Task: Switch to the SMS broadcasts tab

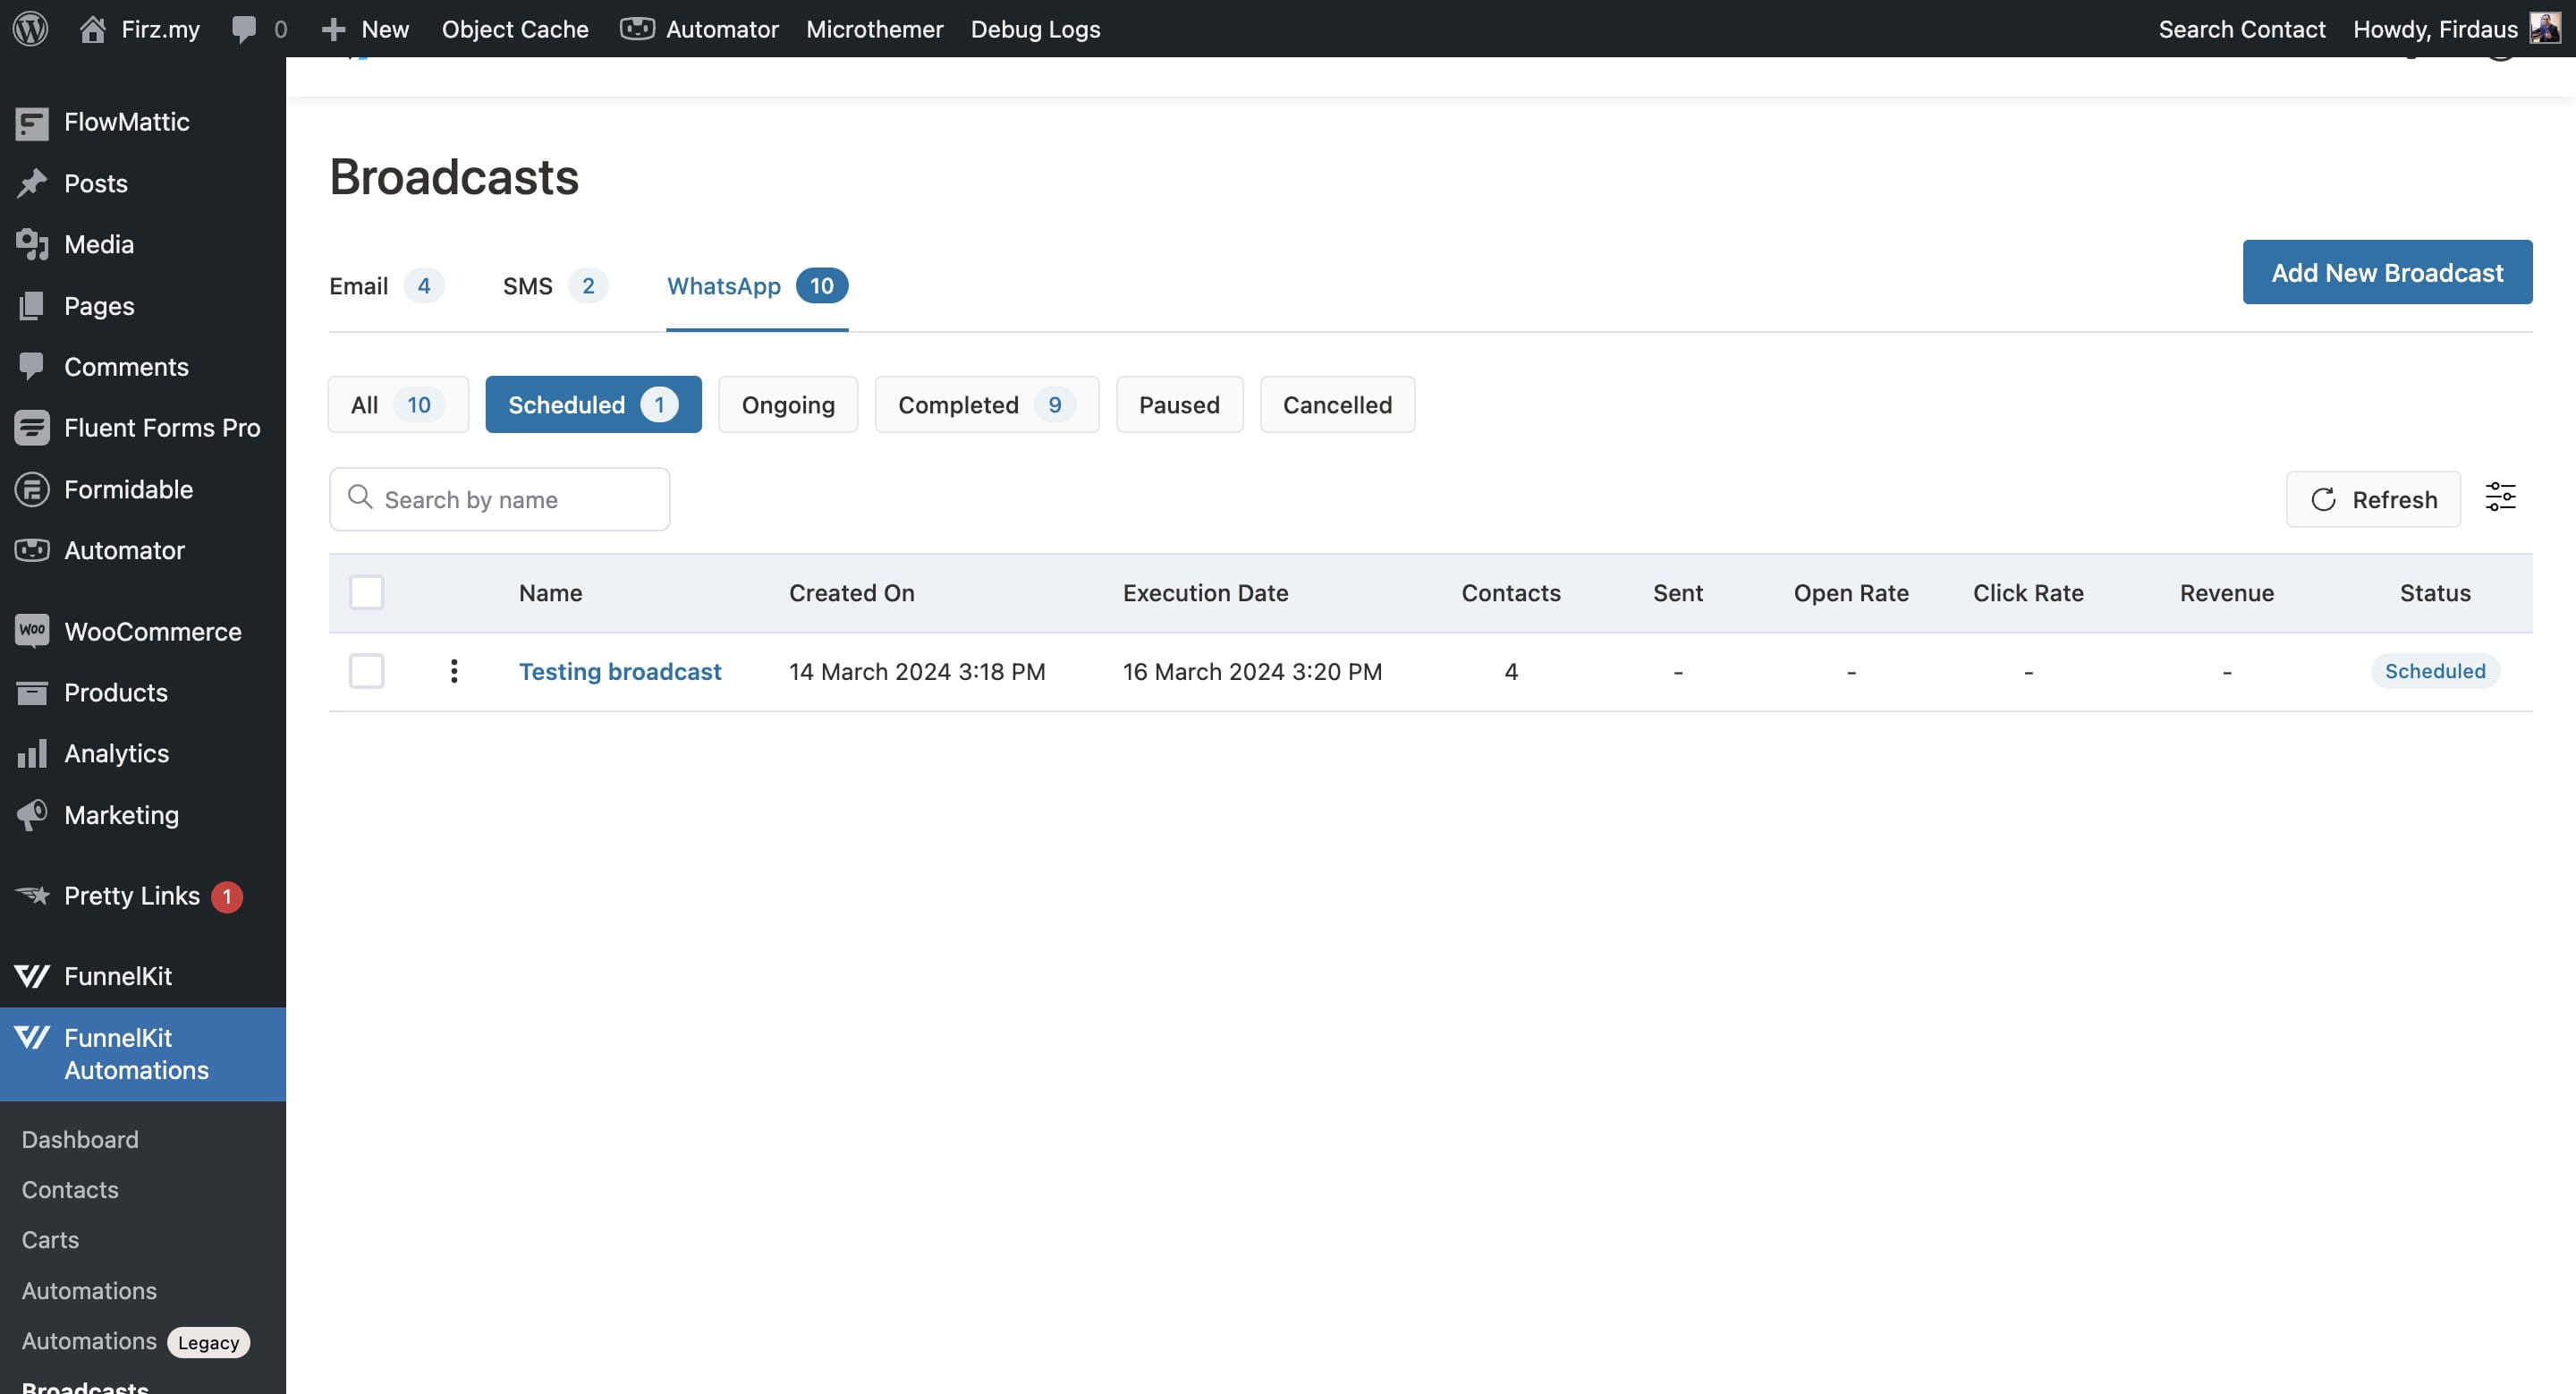Action: (x=555, y=286)
